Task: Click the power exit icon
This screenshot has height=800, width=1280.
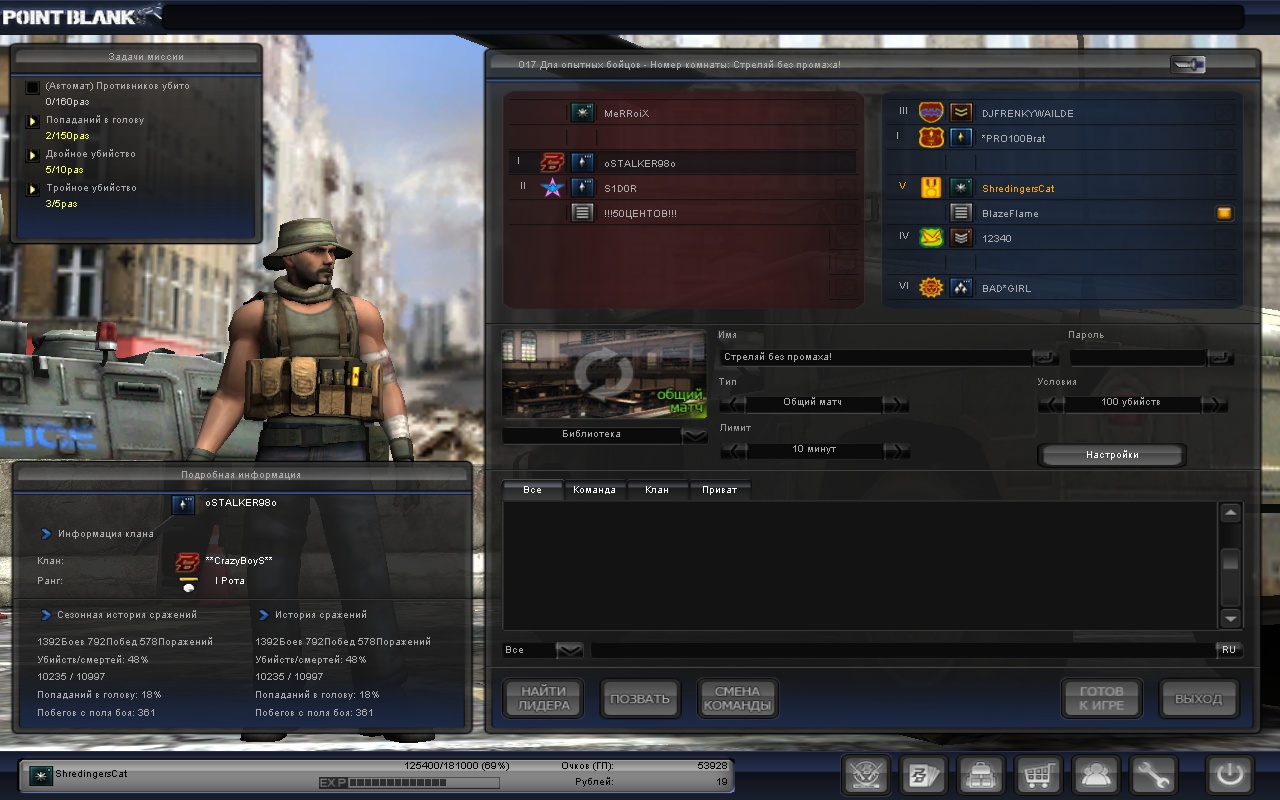Action: coord(1229,775)
